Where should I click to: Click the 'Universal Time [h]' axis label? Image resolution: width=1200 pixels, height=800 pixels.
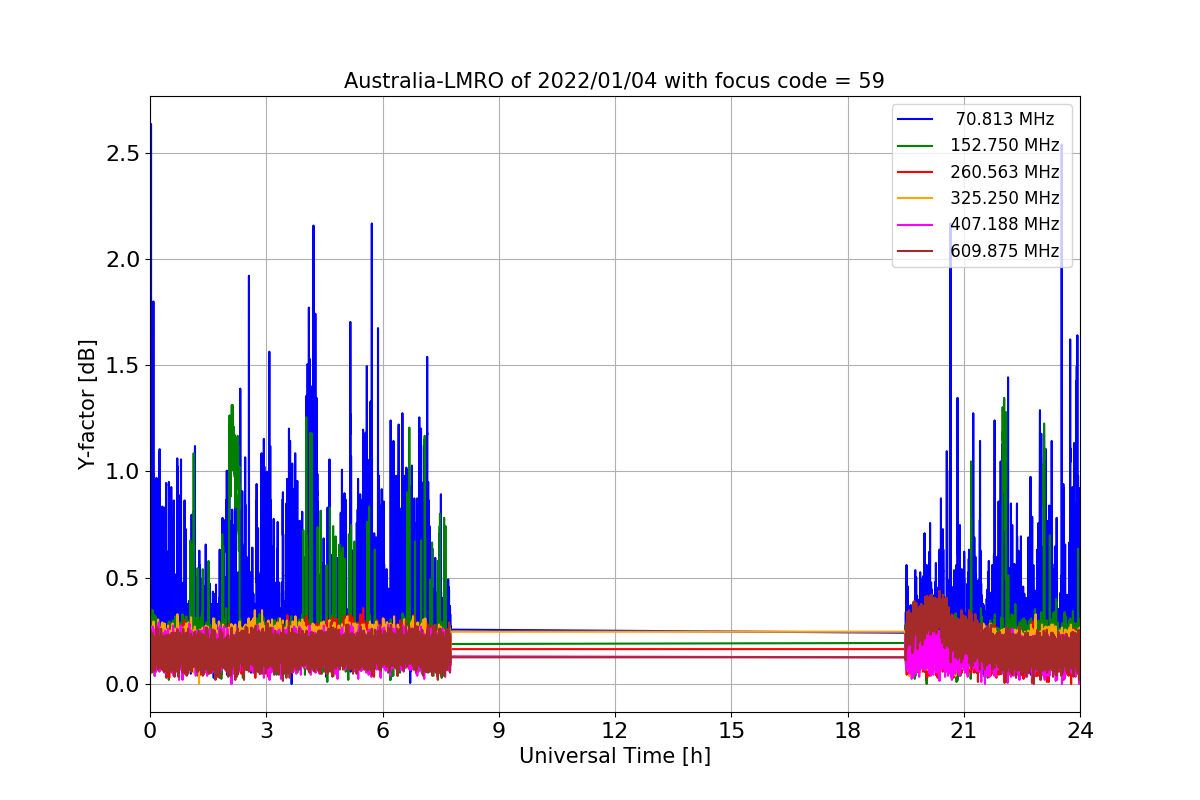point(615,756)
